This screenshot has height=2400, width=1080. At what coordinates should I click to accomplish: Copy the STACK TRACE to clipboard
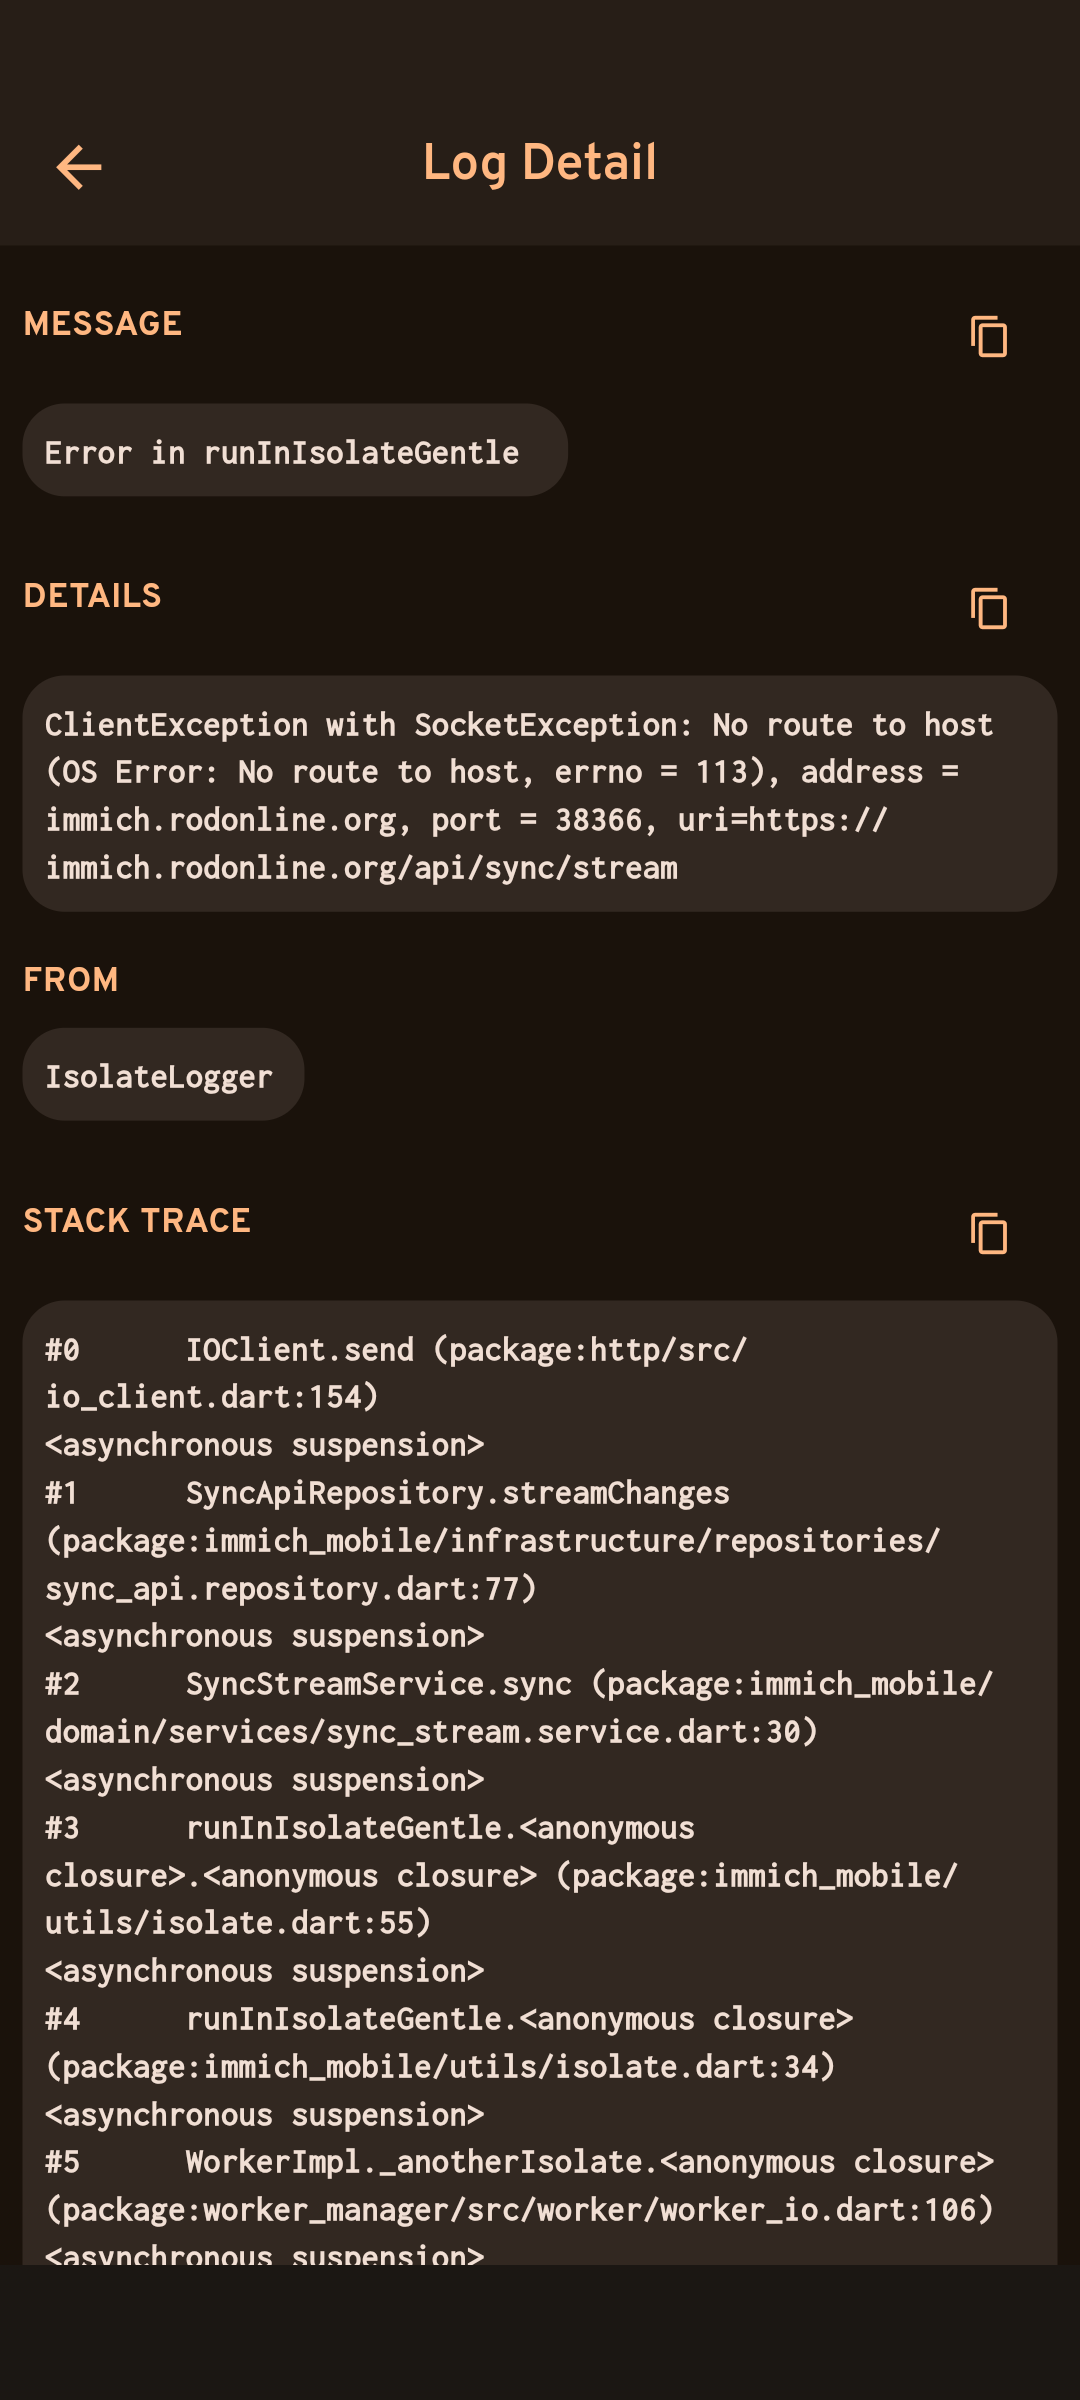988,1233
